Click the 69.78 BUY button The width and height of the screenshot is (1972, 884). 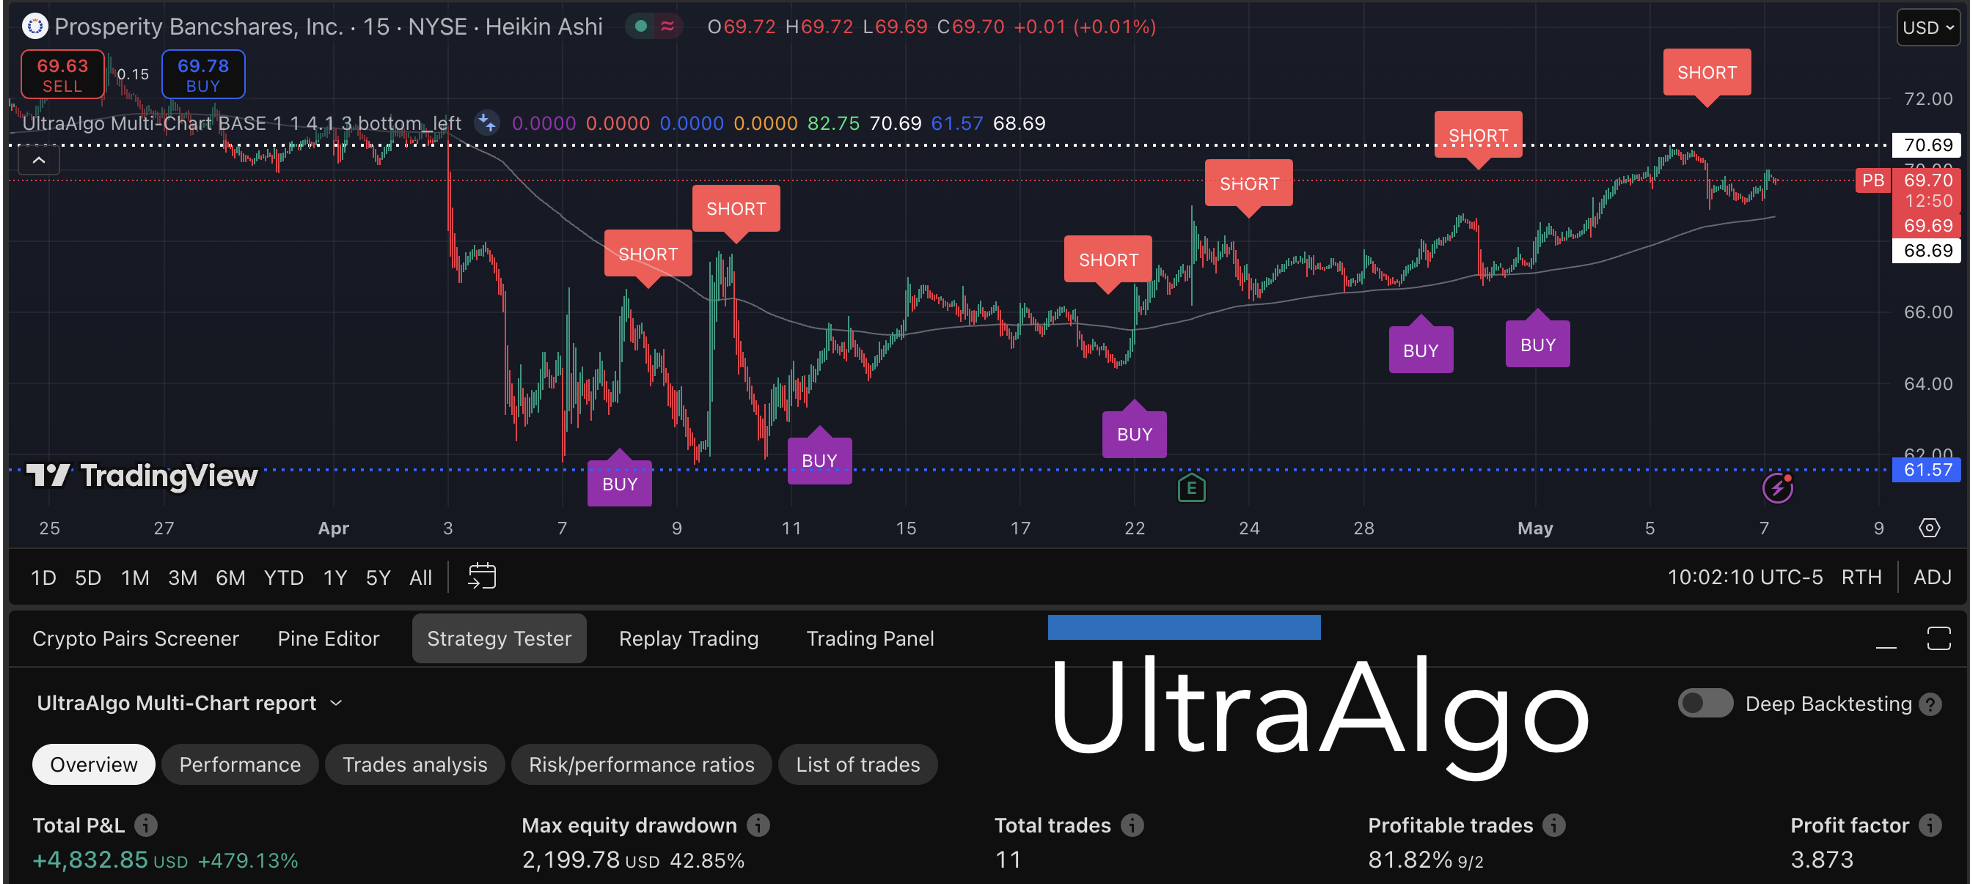coord(203,75)
